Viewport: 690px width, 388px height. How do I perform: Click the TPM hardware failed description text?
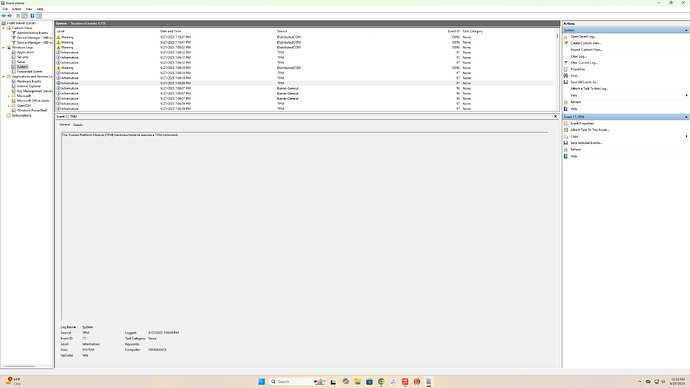pos(120,135)
